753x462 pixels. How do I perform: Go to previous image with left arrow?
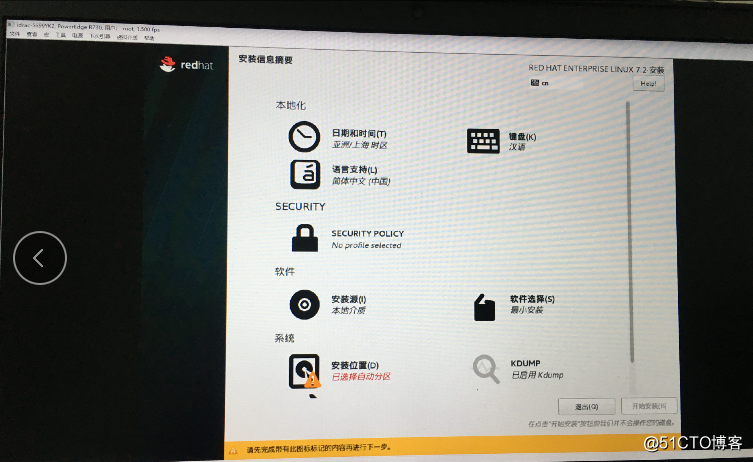40,258
